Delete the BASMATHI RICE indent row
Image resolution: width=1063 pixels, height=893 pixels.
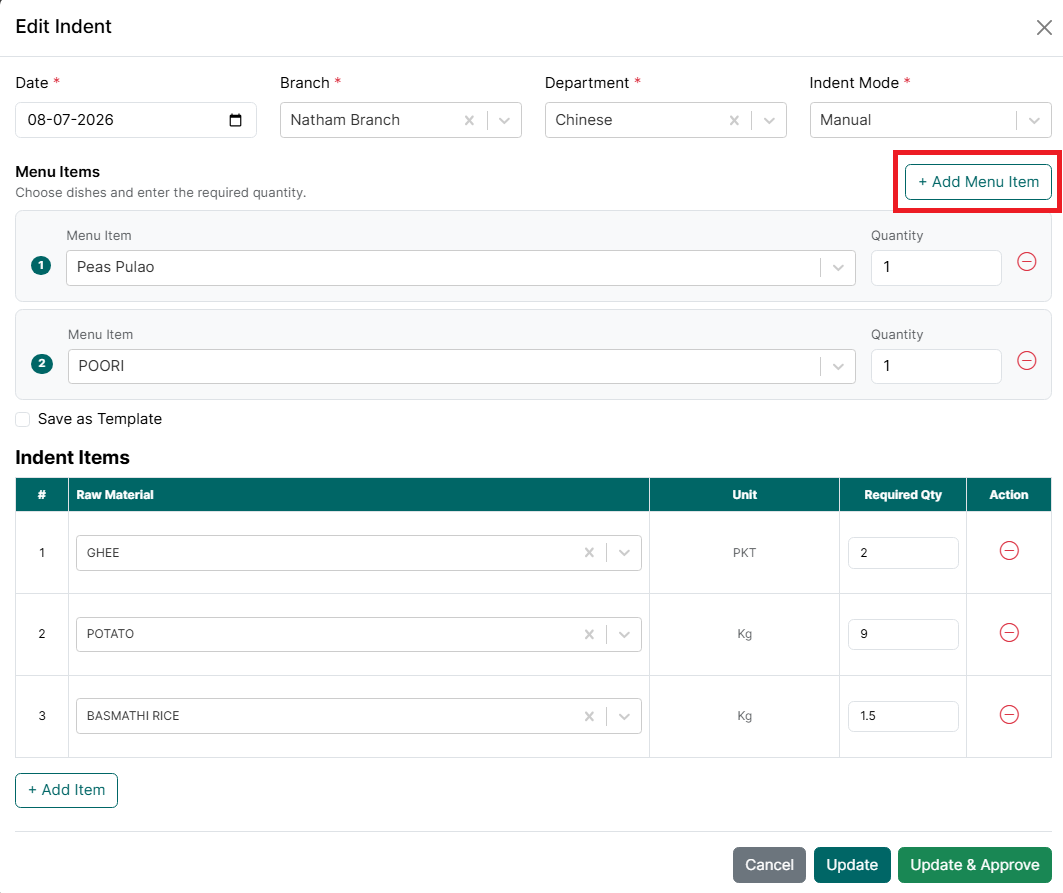pyautogui.click(x=1009, y=715)
